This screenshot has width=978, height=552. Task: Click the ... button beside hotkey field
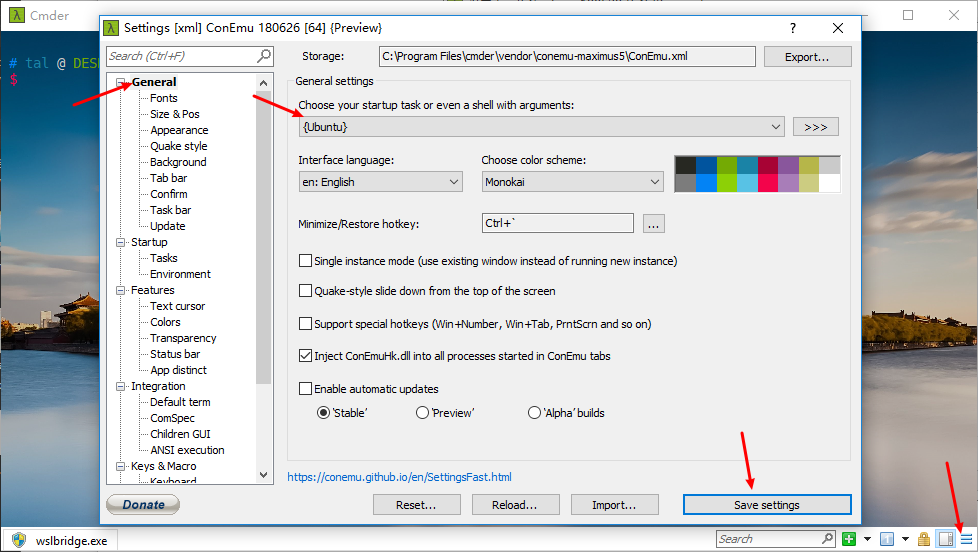tap(653, 223)
